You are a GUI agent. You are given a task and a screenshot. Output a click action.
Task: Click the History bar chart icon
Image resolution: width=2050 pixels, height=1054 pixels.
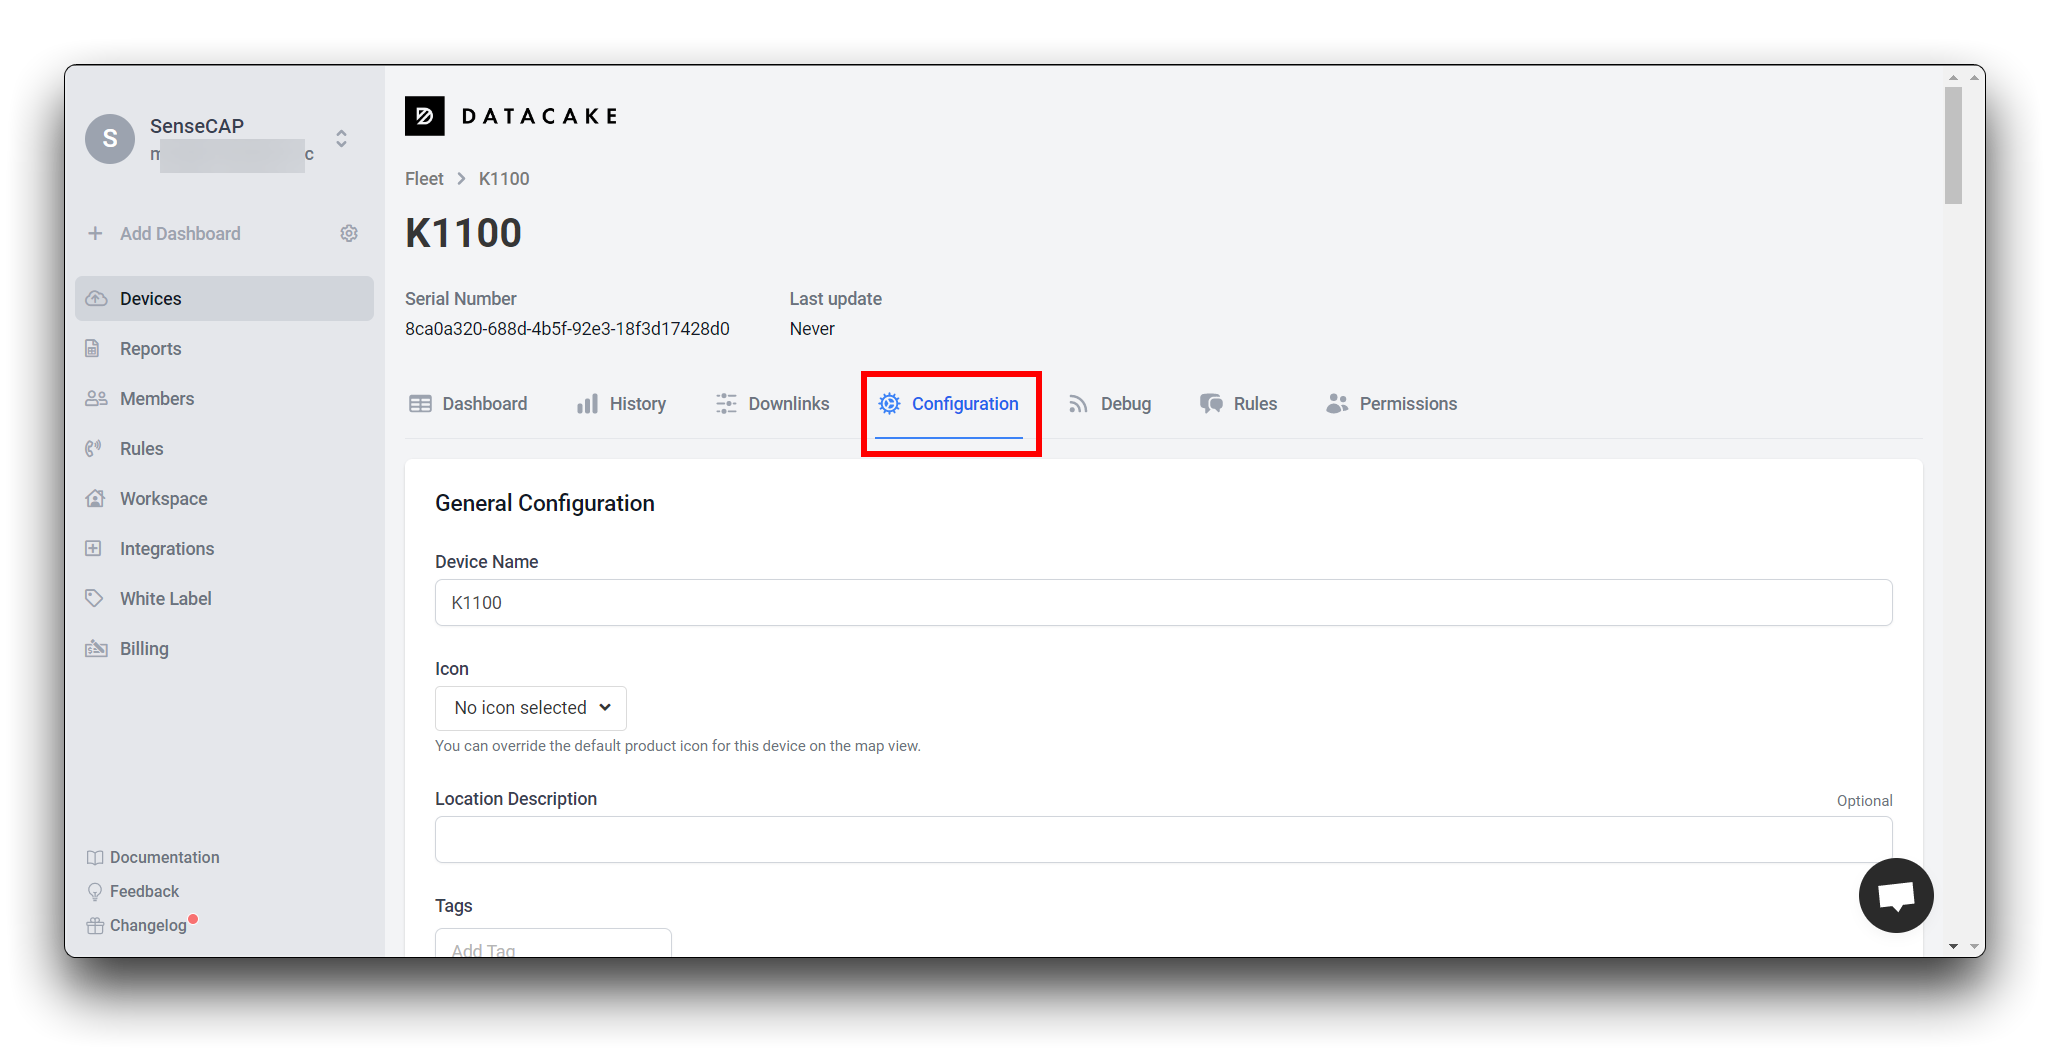click(587, 404)
